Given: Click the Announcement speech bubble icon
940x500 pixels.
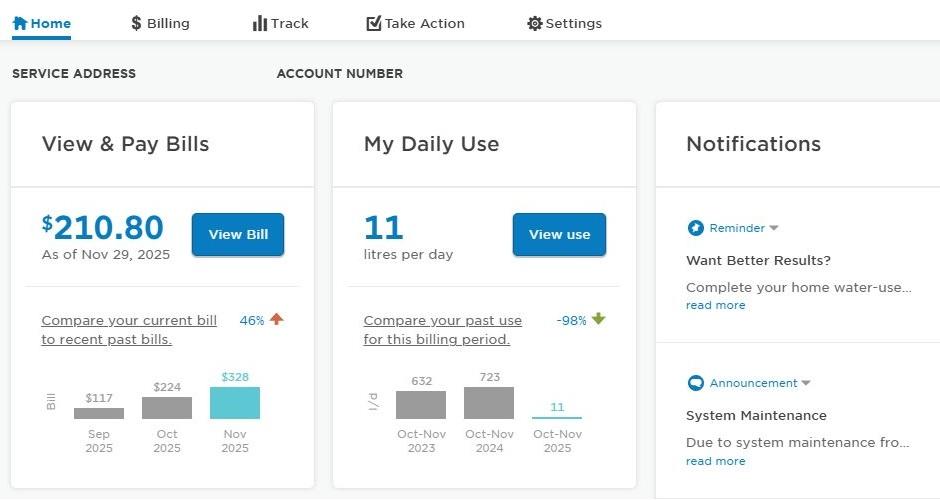Looking at the screenshot, I should click(696, 383).
